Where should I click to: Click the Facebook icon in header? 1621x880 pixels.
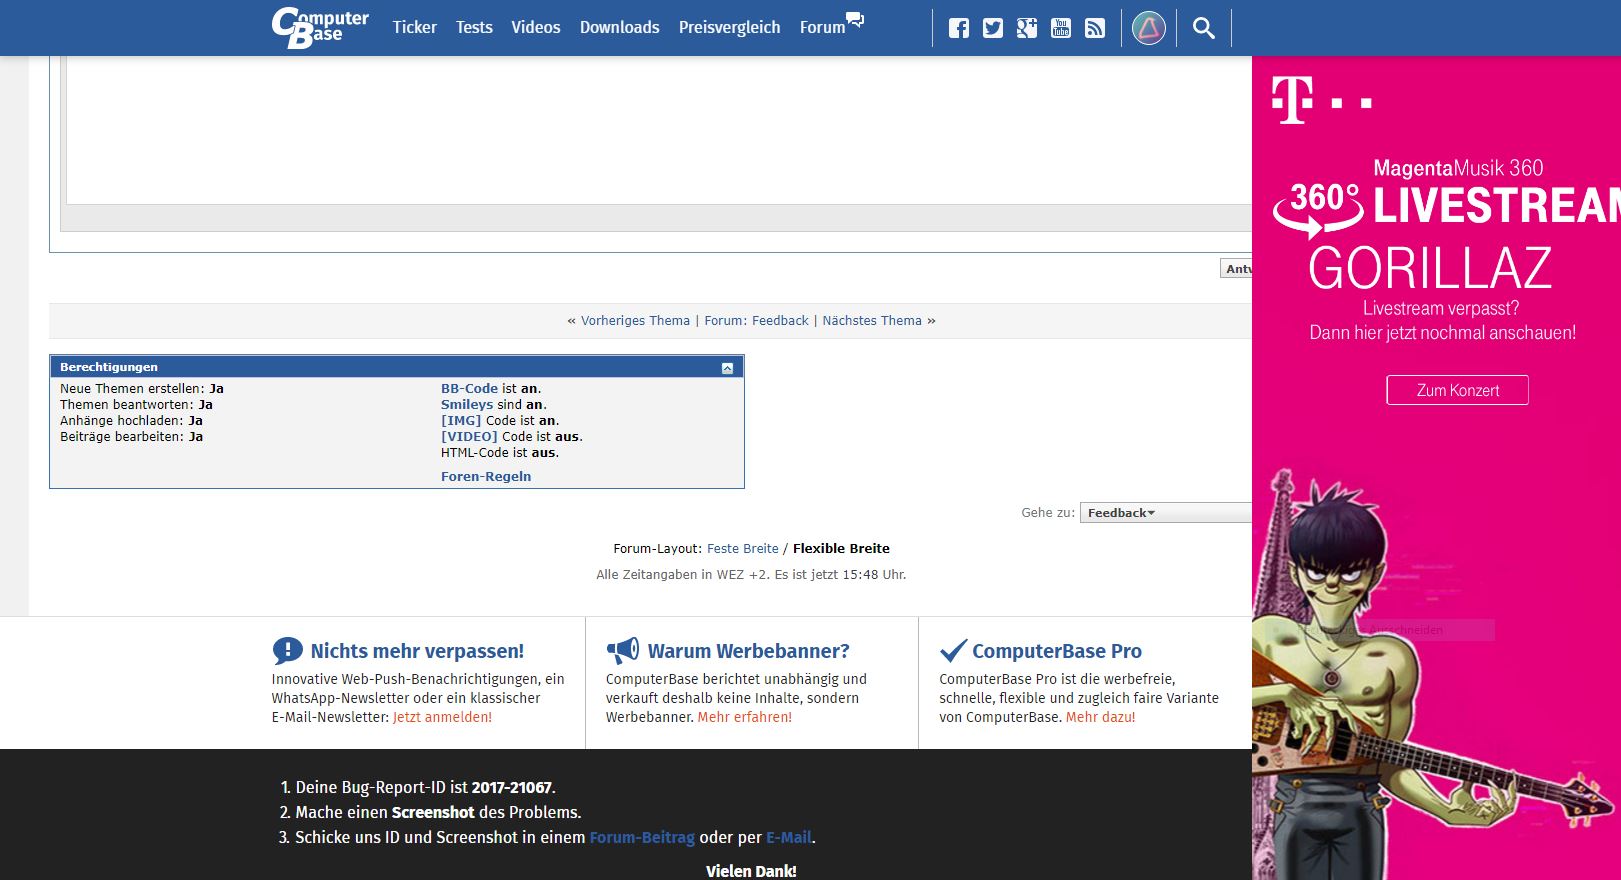point(959,28)
